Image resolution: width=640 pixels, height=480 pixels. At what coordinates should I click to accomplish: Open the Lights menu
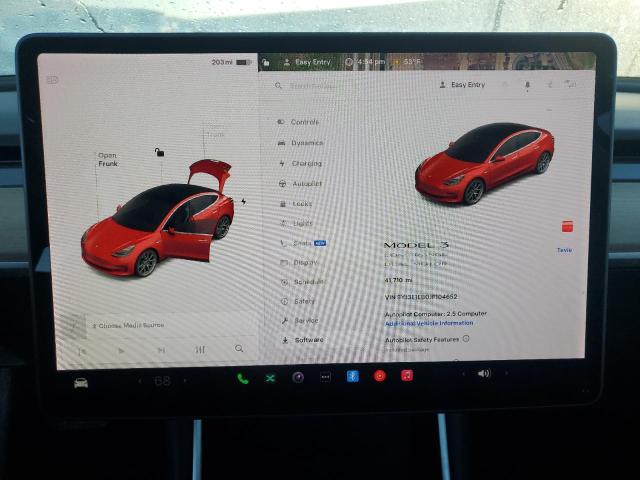click(297, 223)
